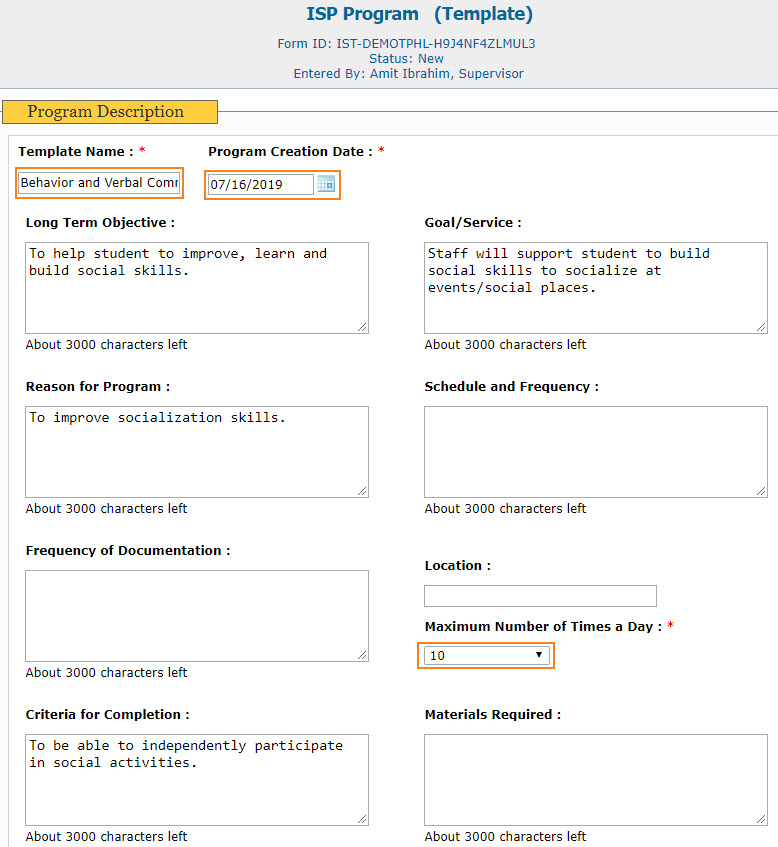Click into the Reason for Program textarea
Image resolution: width=778 pixels, height=847 pixels.
click(x=197, y=452)
